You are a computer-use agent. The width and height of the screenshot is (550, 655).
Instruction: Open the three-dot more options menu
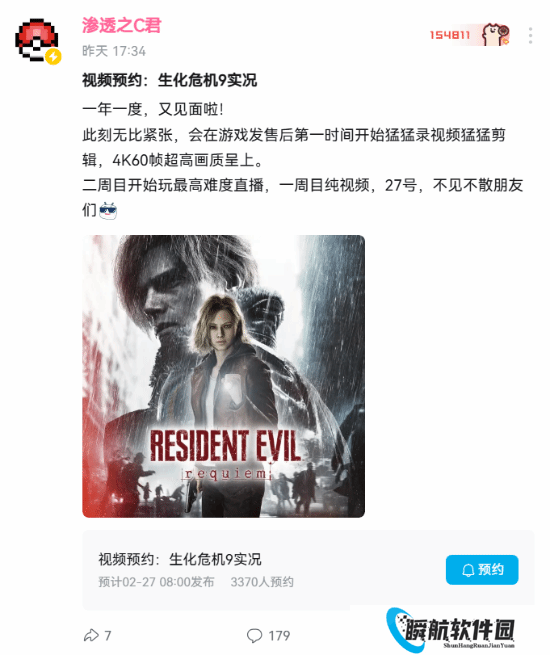530,36
